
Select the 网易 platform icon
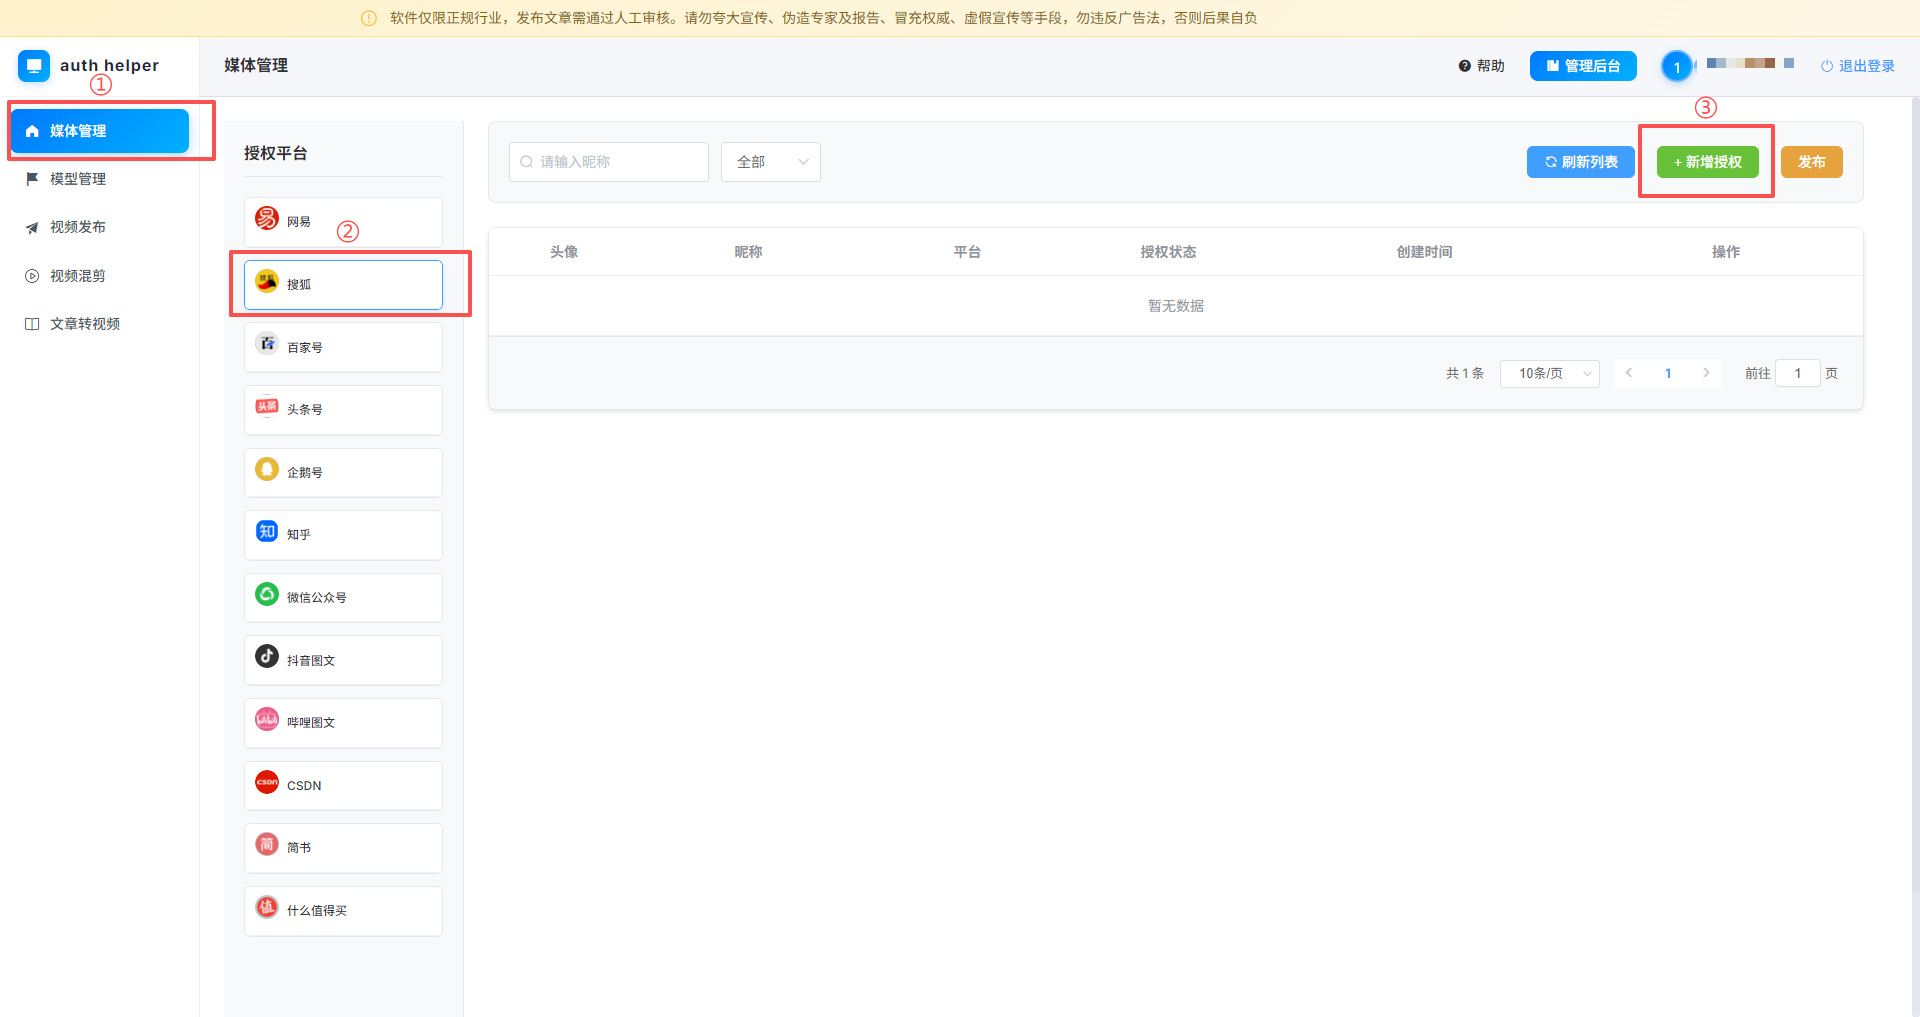(x=267, y=218)
